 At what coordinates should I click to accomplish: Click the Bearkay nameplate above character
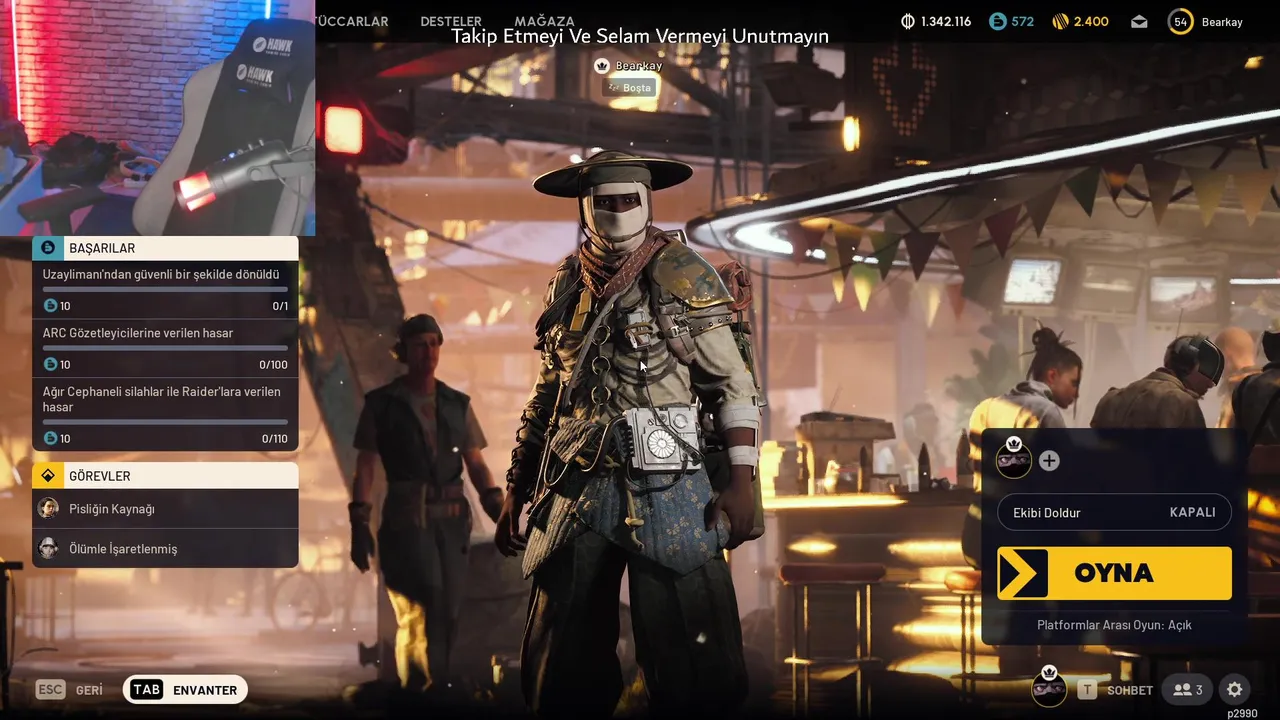[638, 66]
